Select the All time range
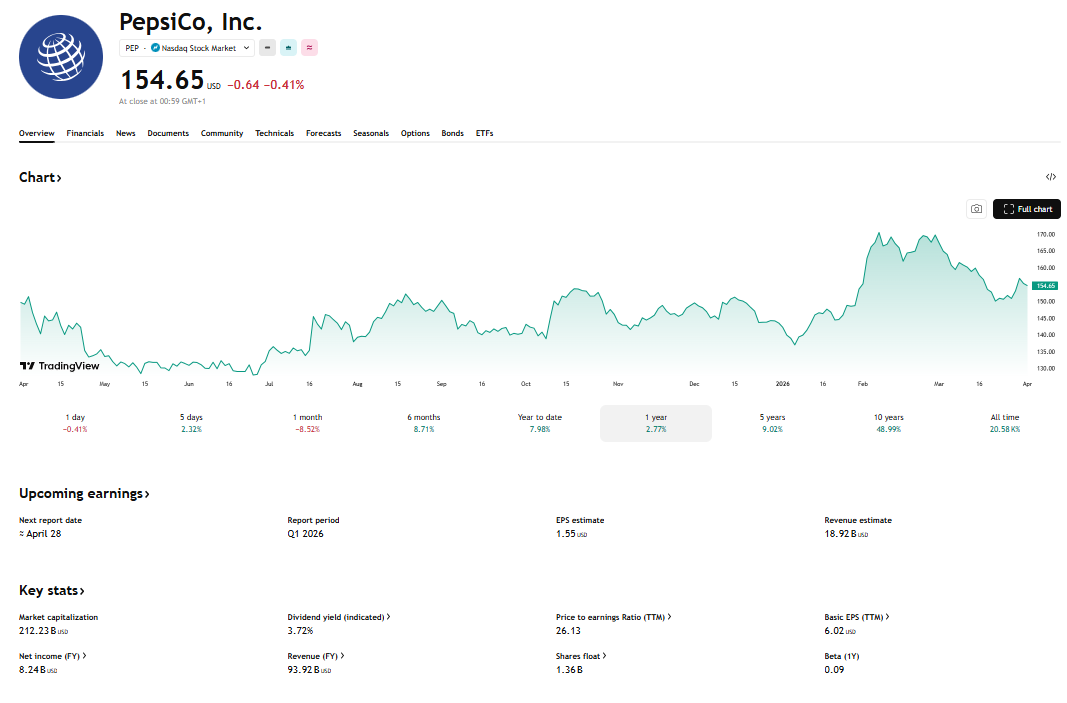This screenshot has height=703, width=1067. (1005, 423)
